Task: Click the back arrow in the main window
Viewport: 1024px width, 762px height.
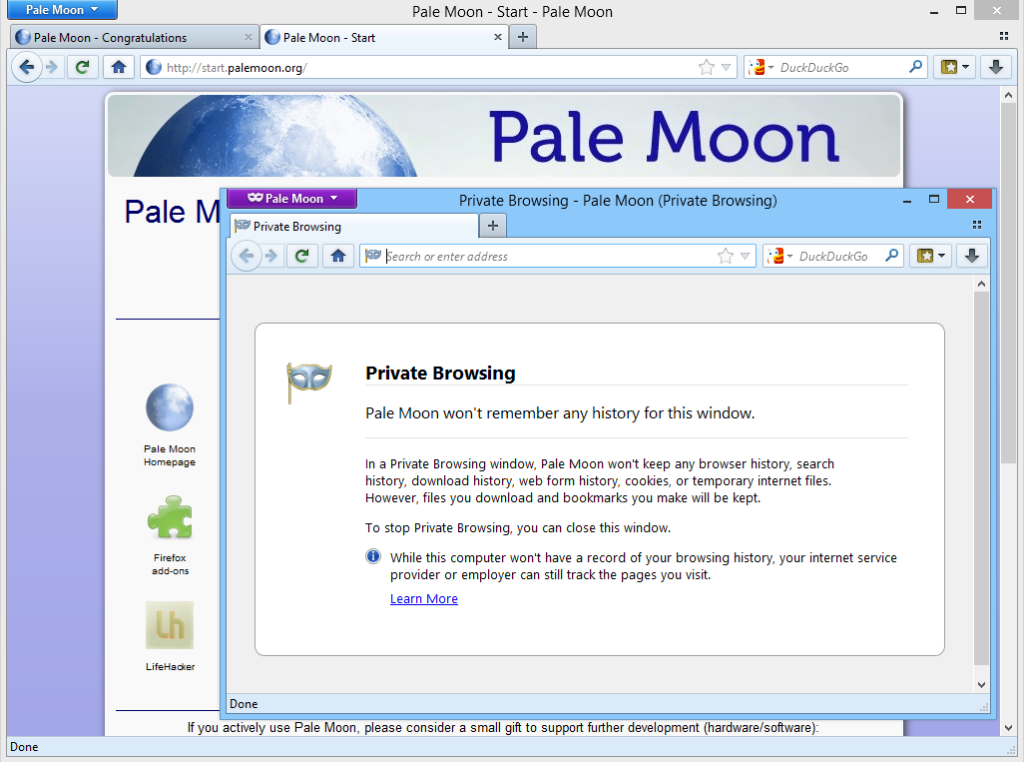Action: (x=26, y=67)
